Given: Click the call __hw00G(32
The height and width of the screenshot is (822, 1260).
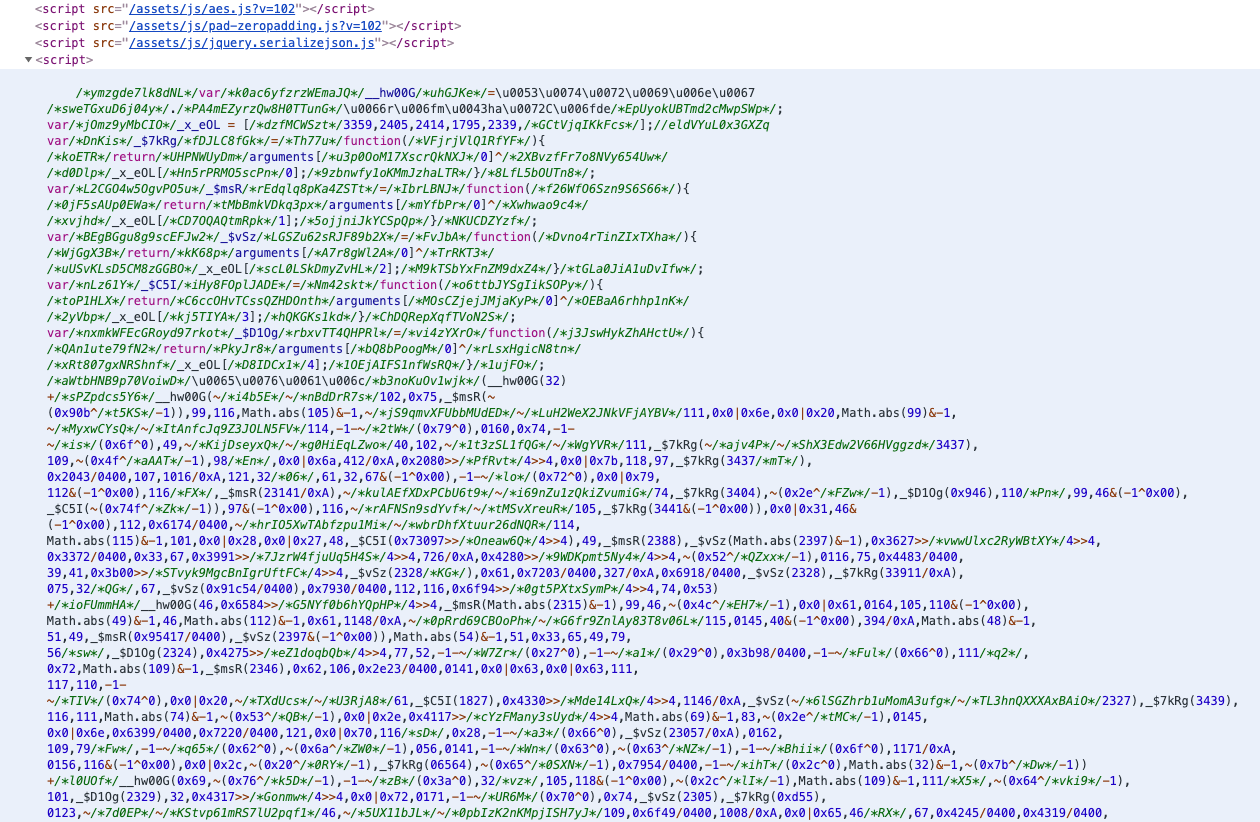Looking at the screenshot, I should [x=525, y=381].
